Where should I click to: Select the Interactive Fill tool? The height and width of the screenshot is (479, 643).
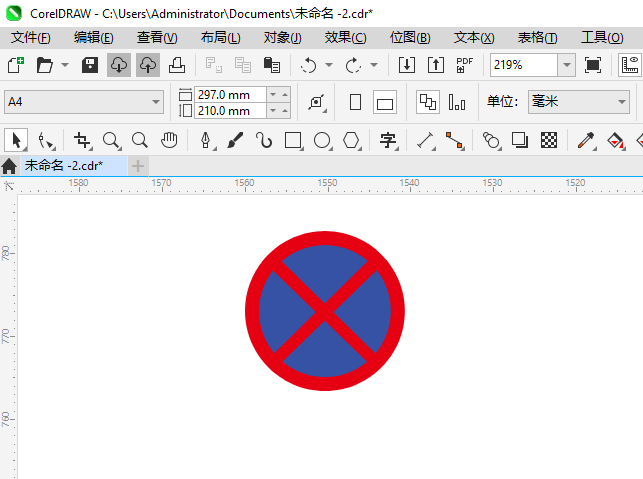click(616, 140)
